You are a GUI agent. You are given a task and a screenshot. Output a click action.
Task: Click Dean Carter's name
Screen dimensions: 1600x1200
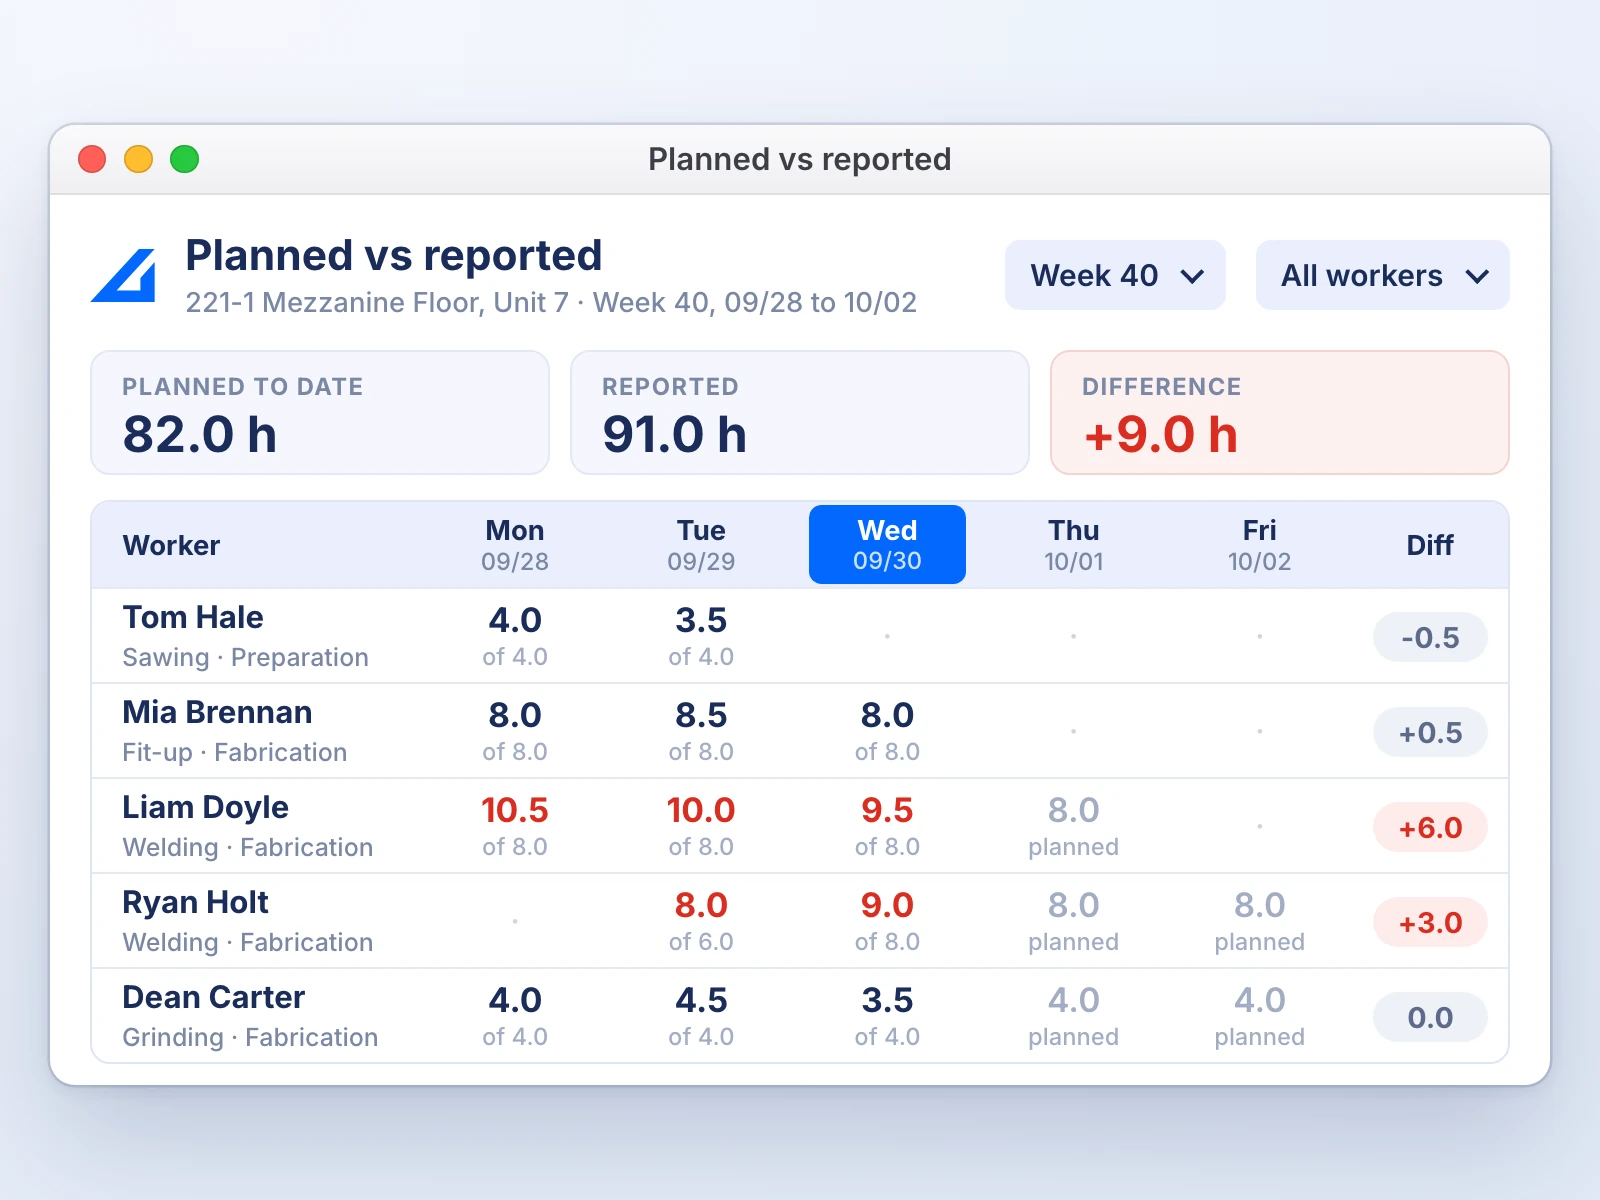point(213,997)
